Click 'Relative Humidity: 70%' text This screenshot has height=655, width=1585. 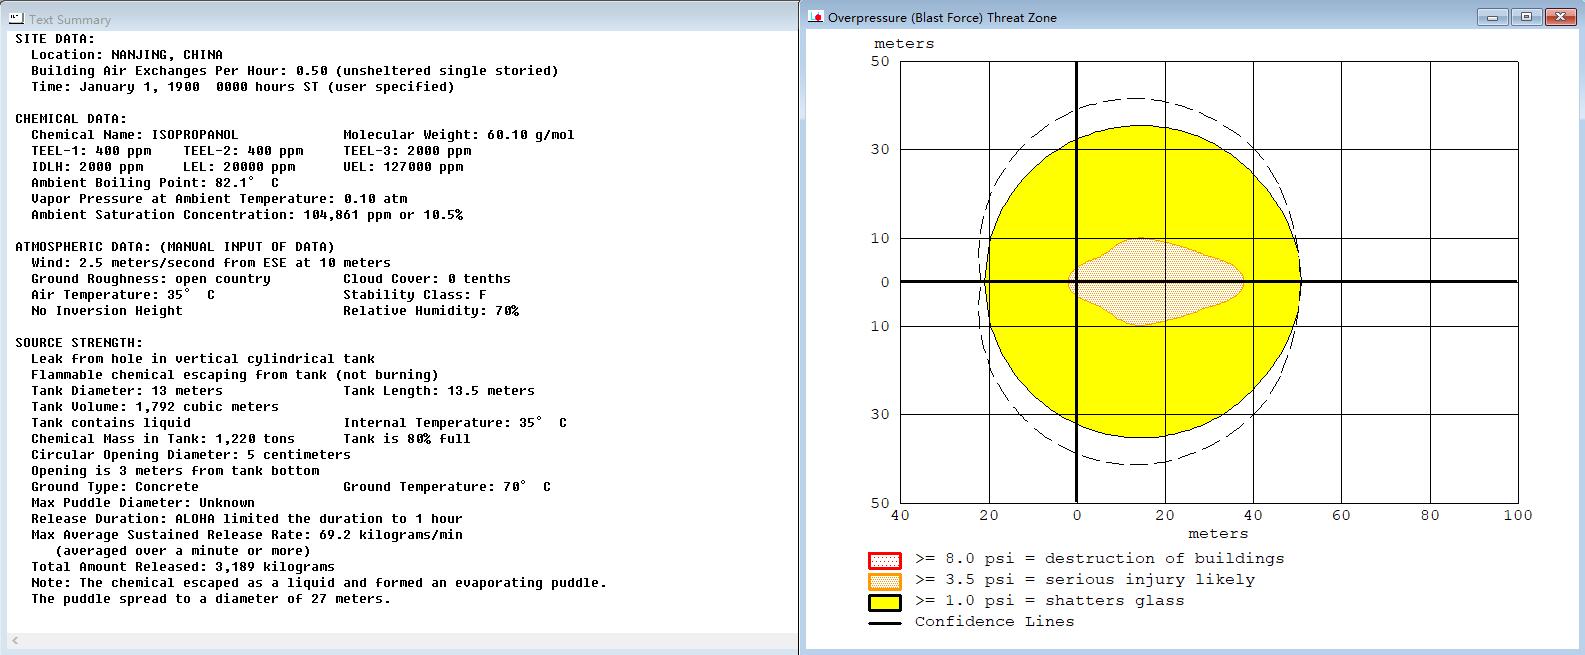click(431, 311)
